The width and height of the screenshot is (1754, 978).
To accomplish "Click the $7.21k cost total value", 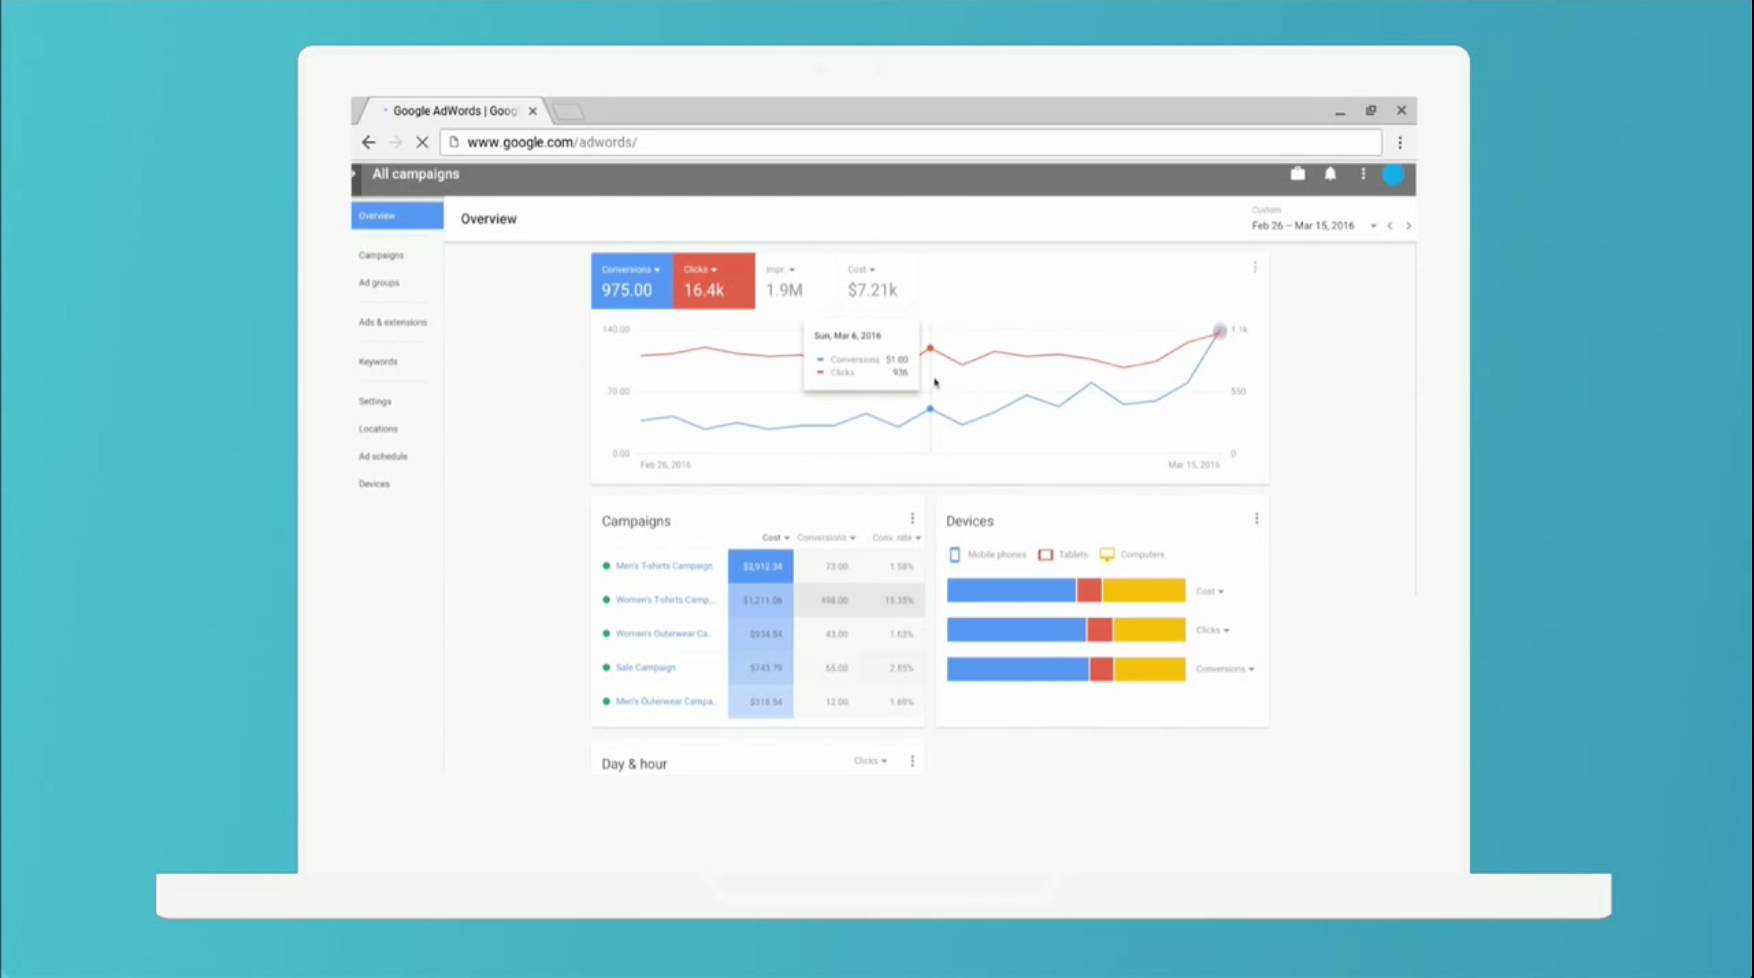I will click(872, 290).
